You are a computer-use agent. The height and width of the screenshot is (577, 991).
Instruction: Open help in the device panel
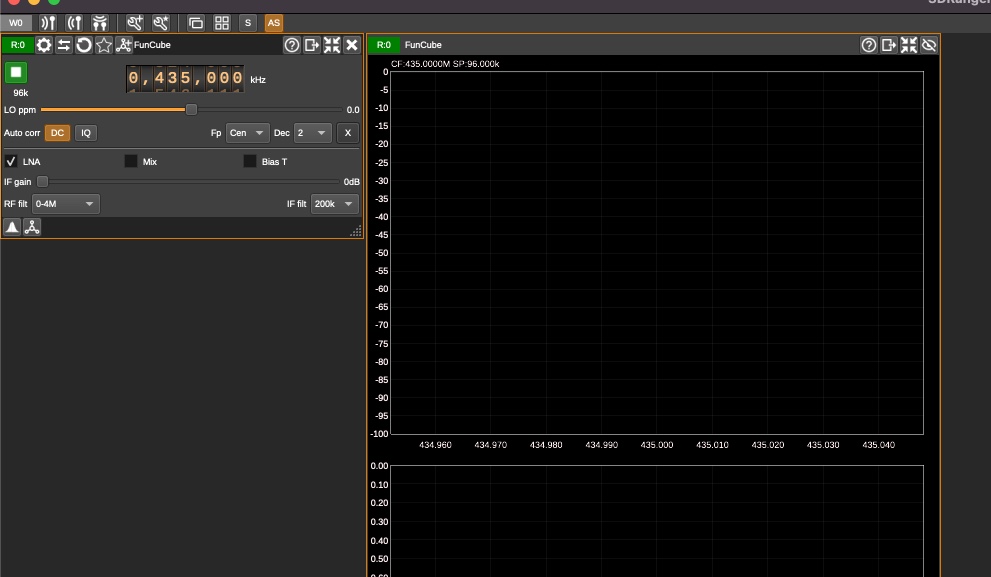point(291,45)
